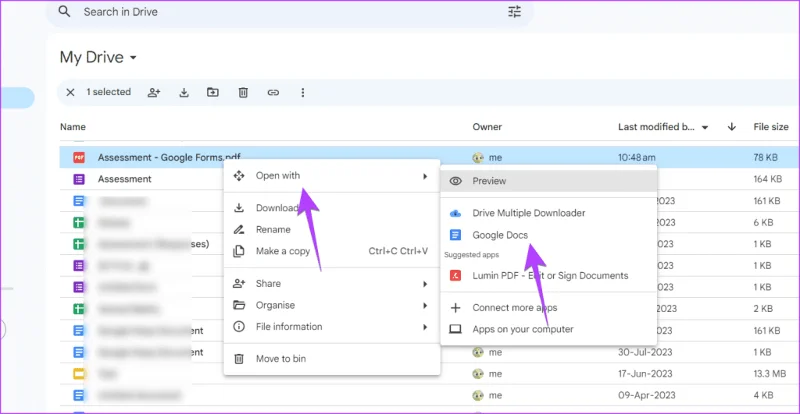Image resolution: width=800 pixels, height=414 pixels.
Task: Click the 164 KB file size cell
Action: click(x=767, y=179)
